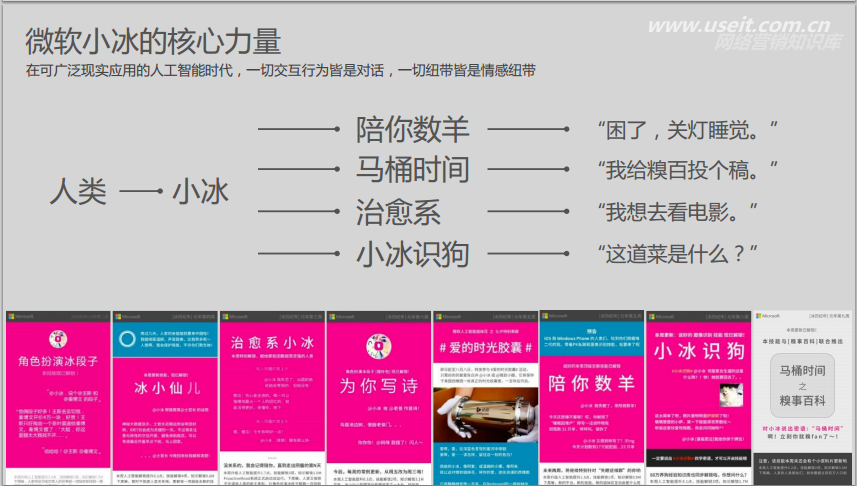The width and height of the screenshot is (857, 486).
Task: Click the white dog photo on 小冰识狗 poster
Action: (731, 395)
